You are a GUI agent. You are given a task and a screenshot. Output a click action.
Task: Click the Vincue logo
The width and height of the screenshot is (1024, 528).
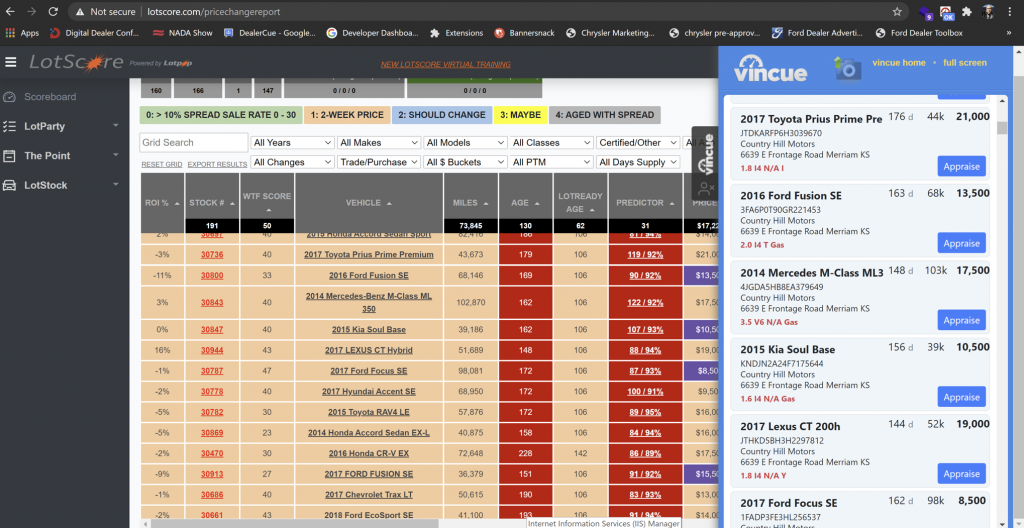[x=770, y=69]
